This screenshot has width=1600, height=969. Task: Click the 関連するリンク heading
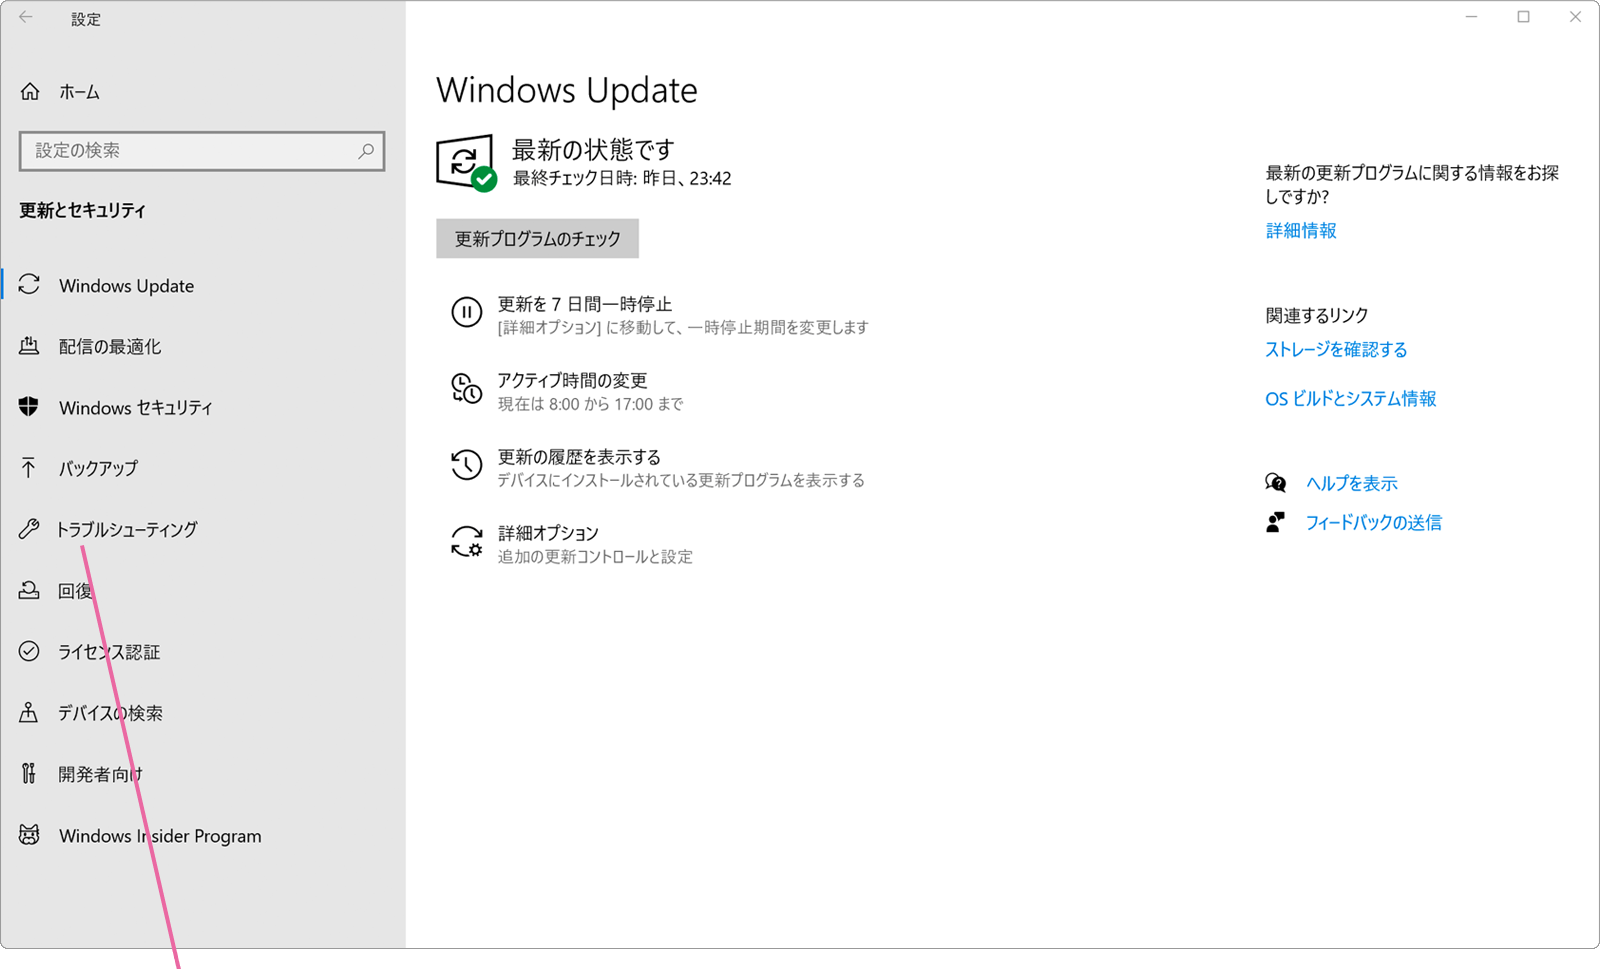[1317, 315]
